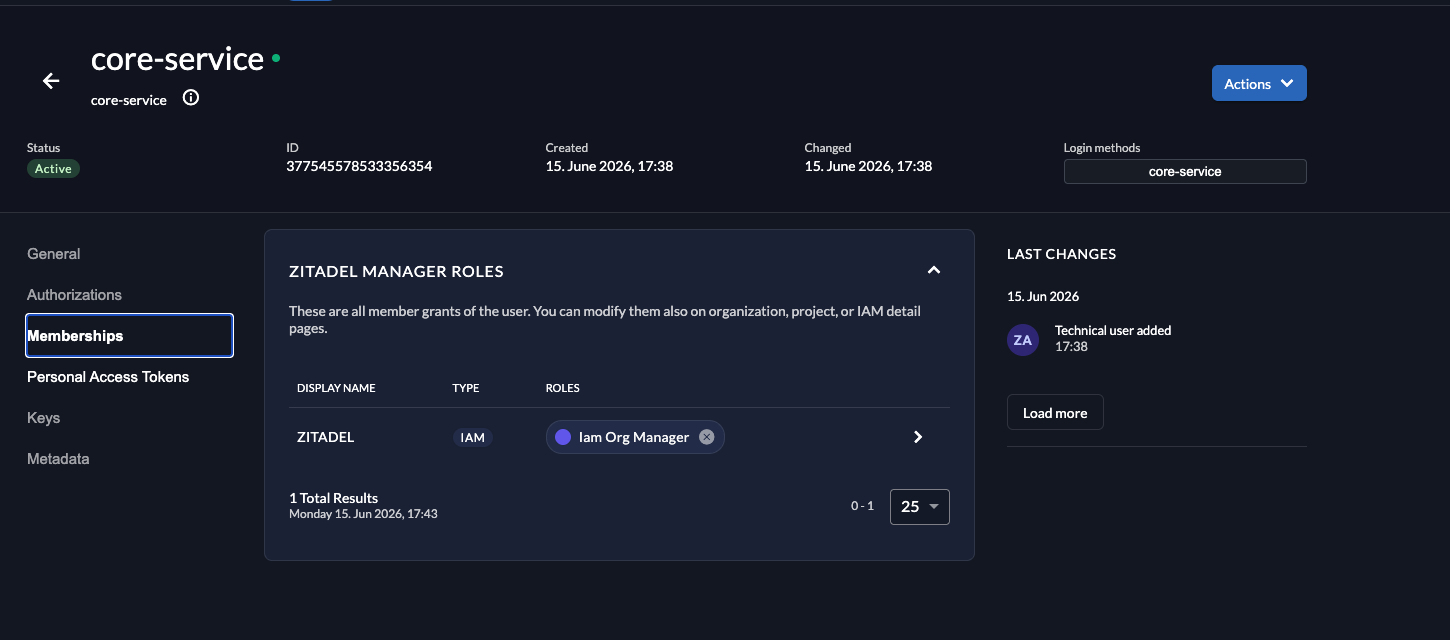The image size is (1450, 640).
Task: Open ZITADEL membership details chevron arrow
Action: point(918,437)
